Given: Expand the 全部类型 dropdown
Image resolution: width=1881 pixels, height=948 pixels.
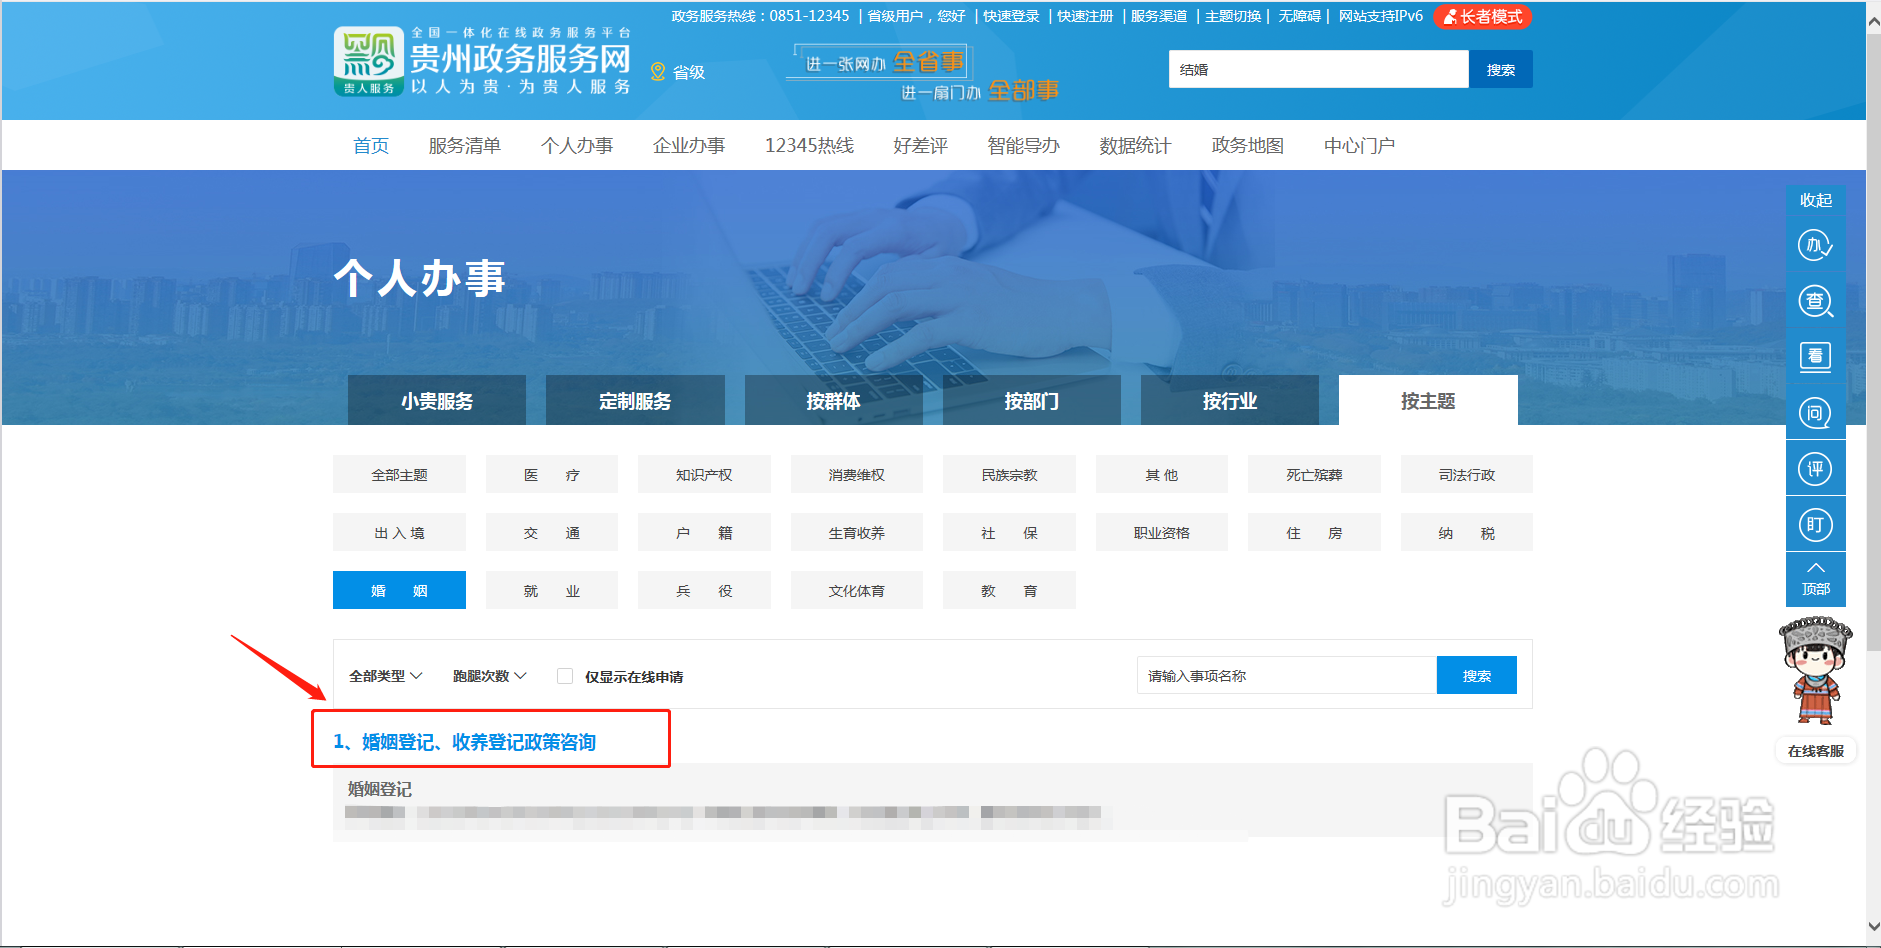Looking at the screenshot, I should coord(385,676).
